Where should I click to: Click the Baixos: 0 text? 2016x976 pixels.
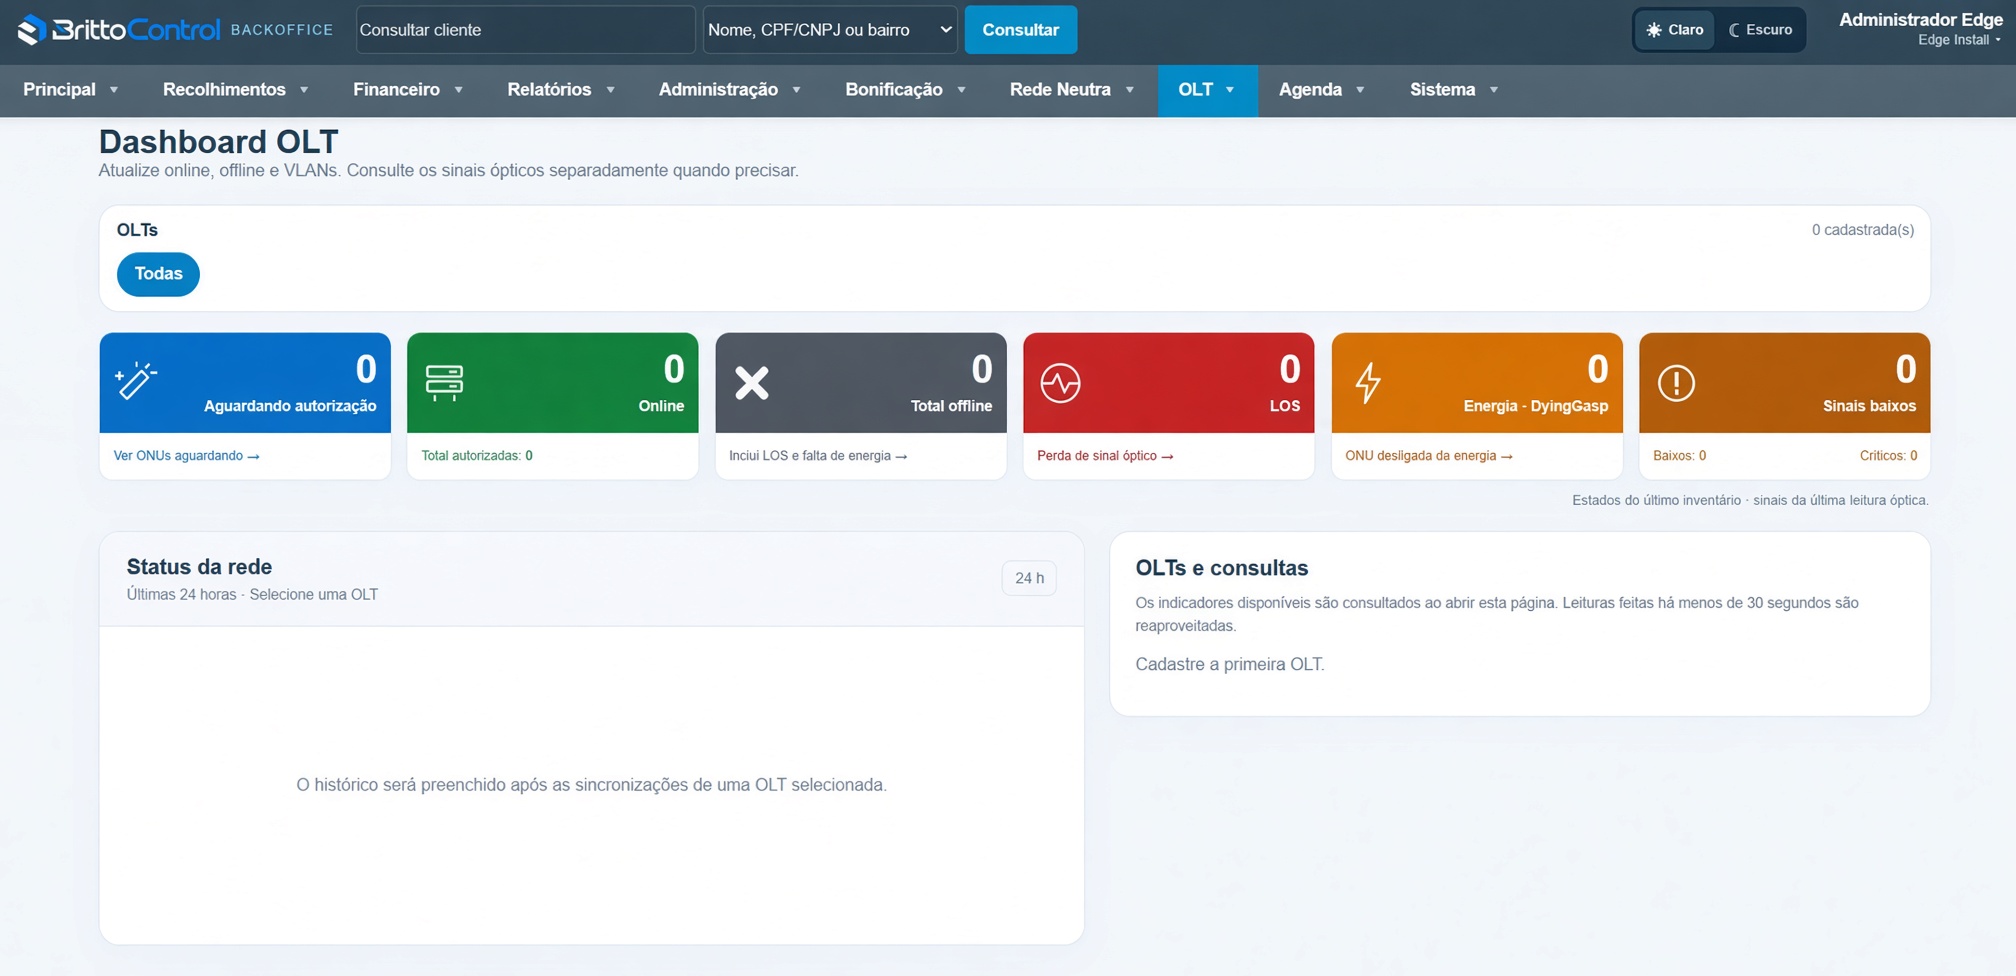[x=1679, y=456]
